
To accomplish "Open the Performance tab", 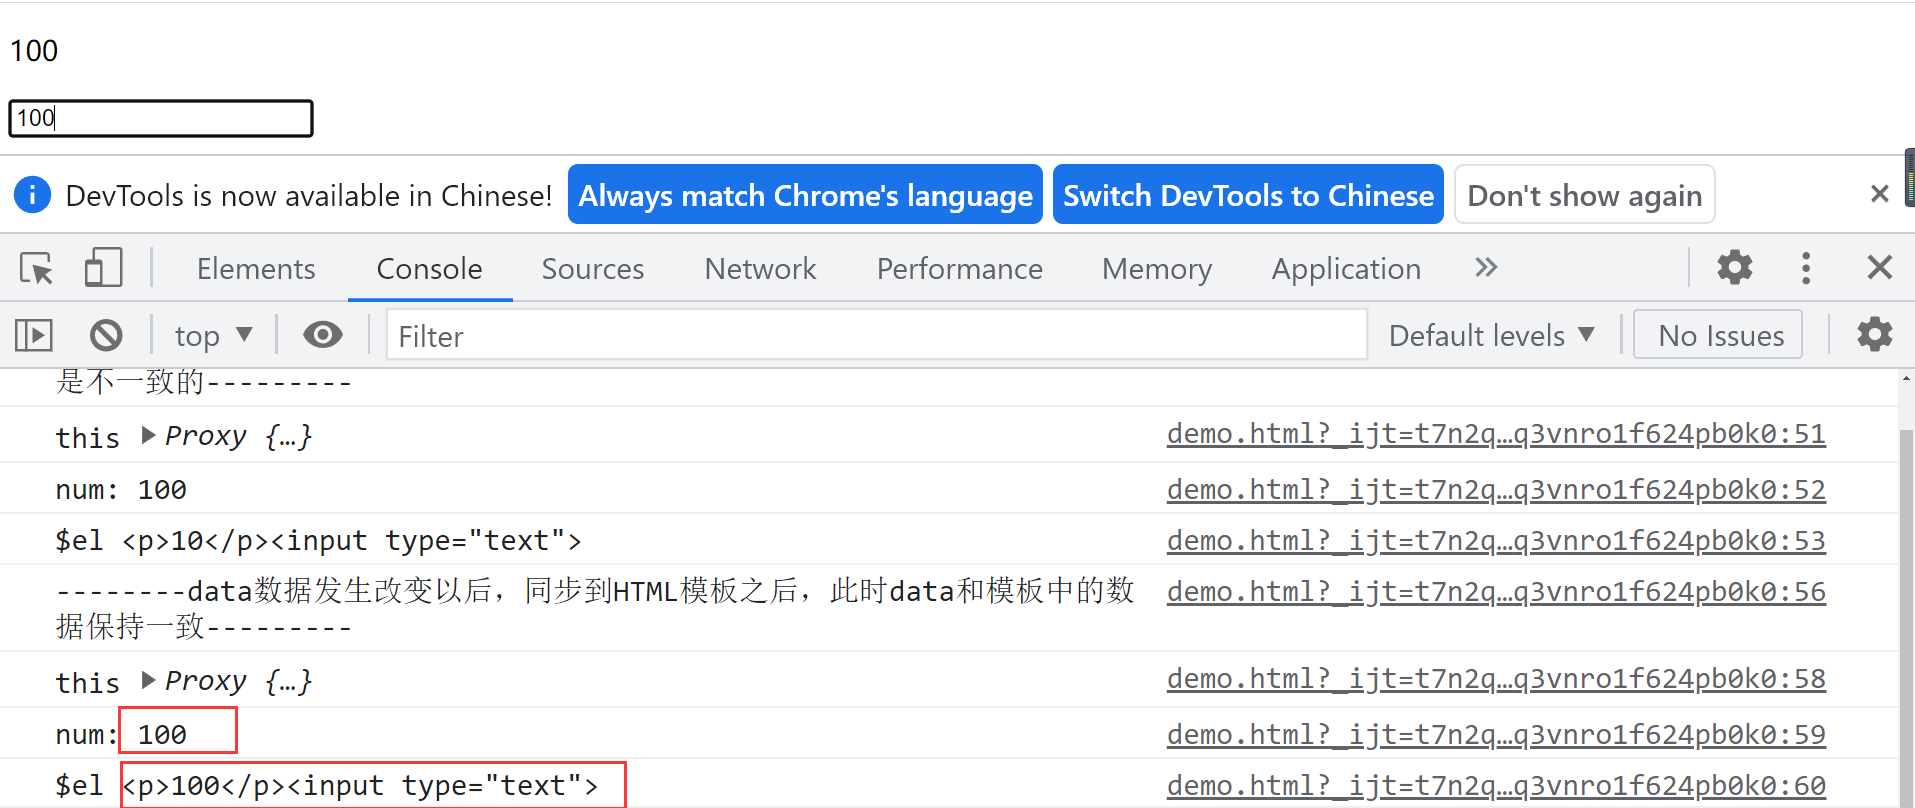I will point(960,268).
